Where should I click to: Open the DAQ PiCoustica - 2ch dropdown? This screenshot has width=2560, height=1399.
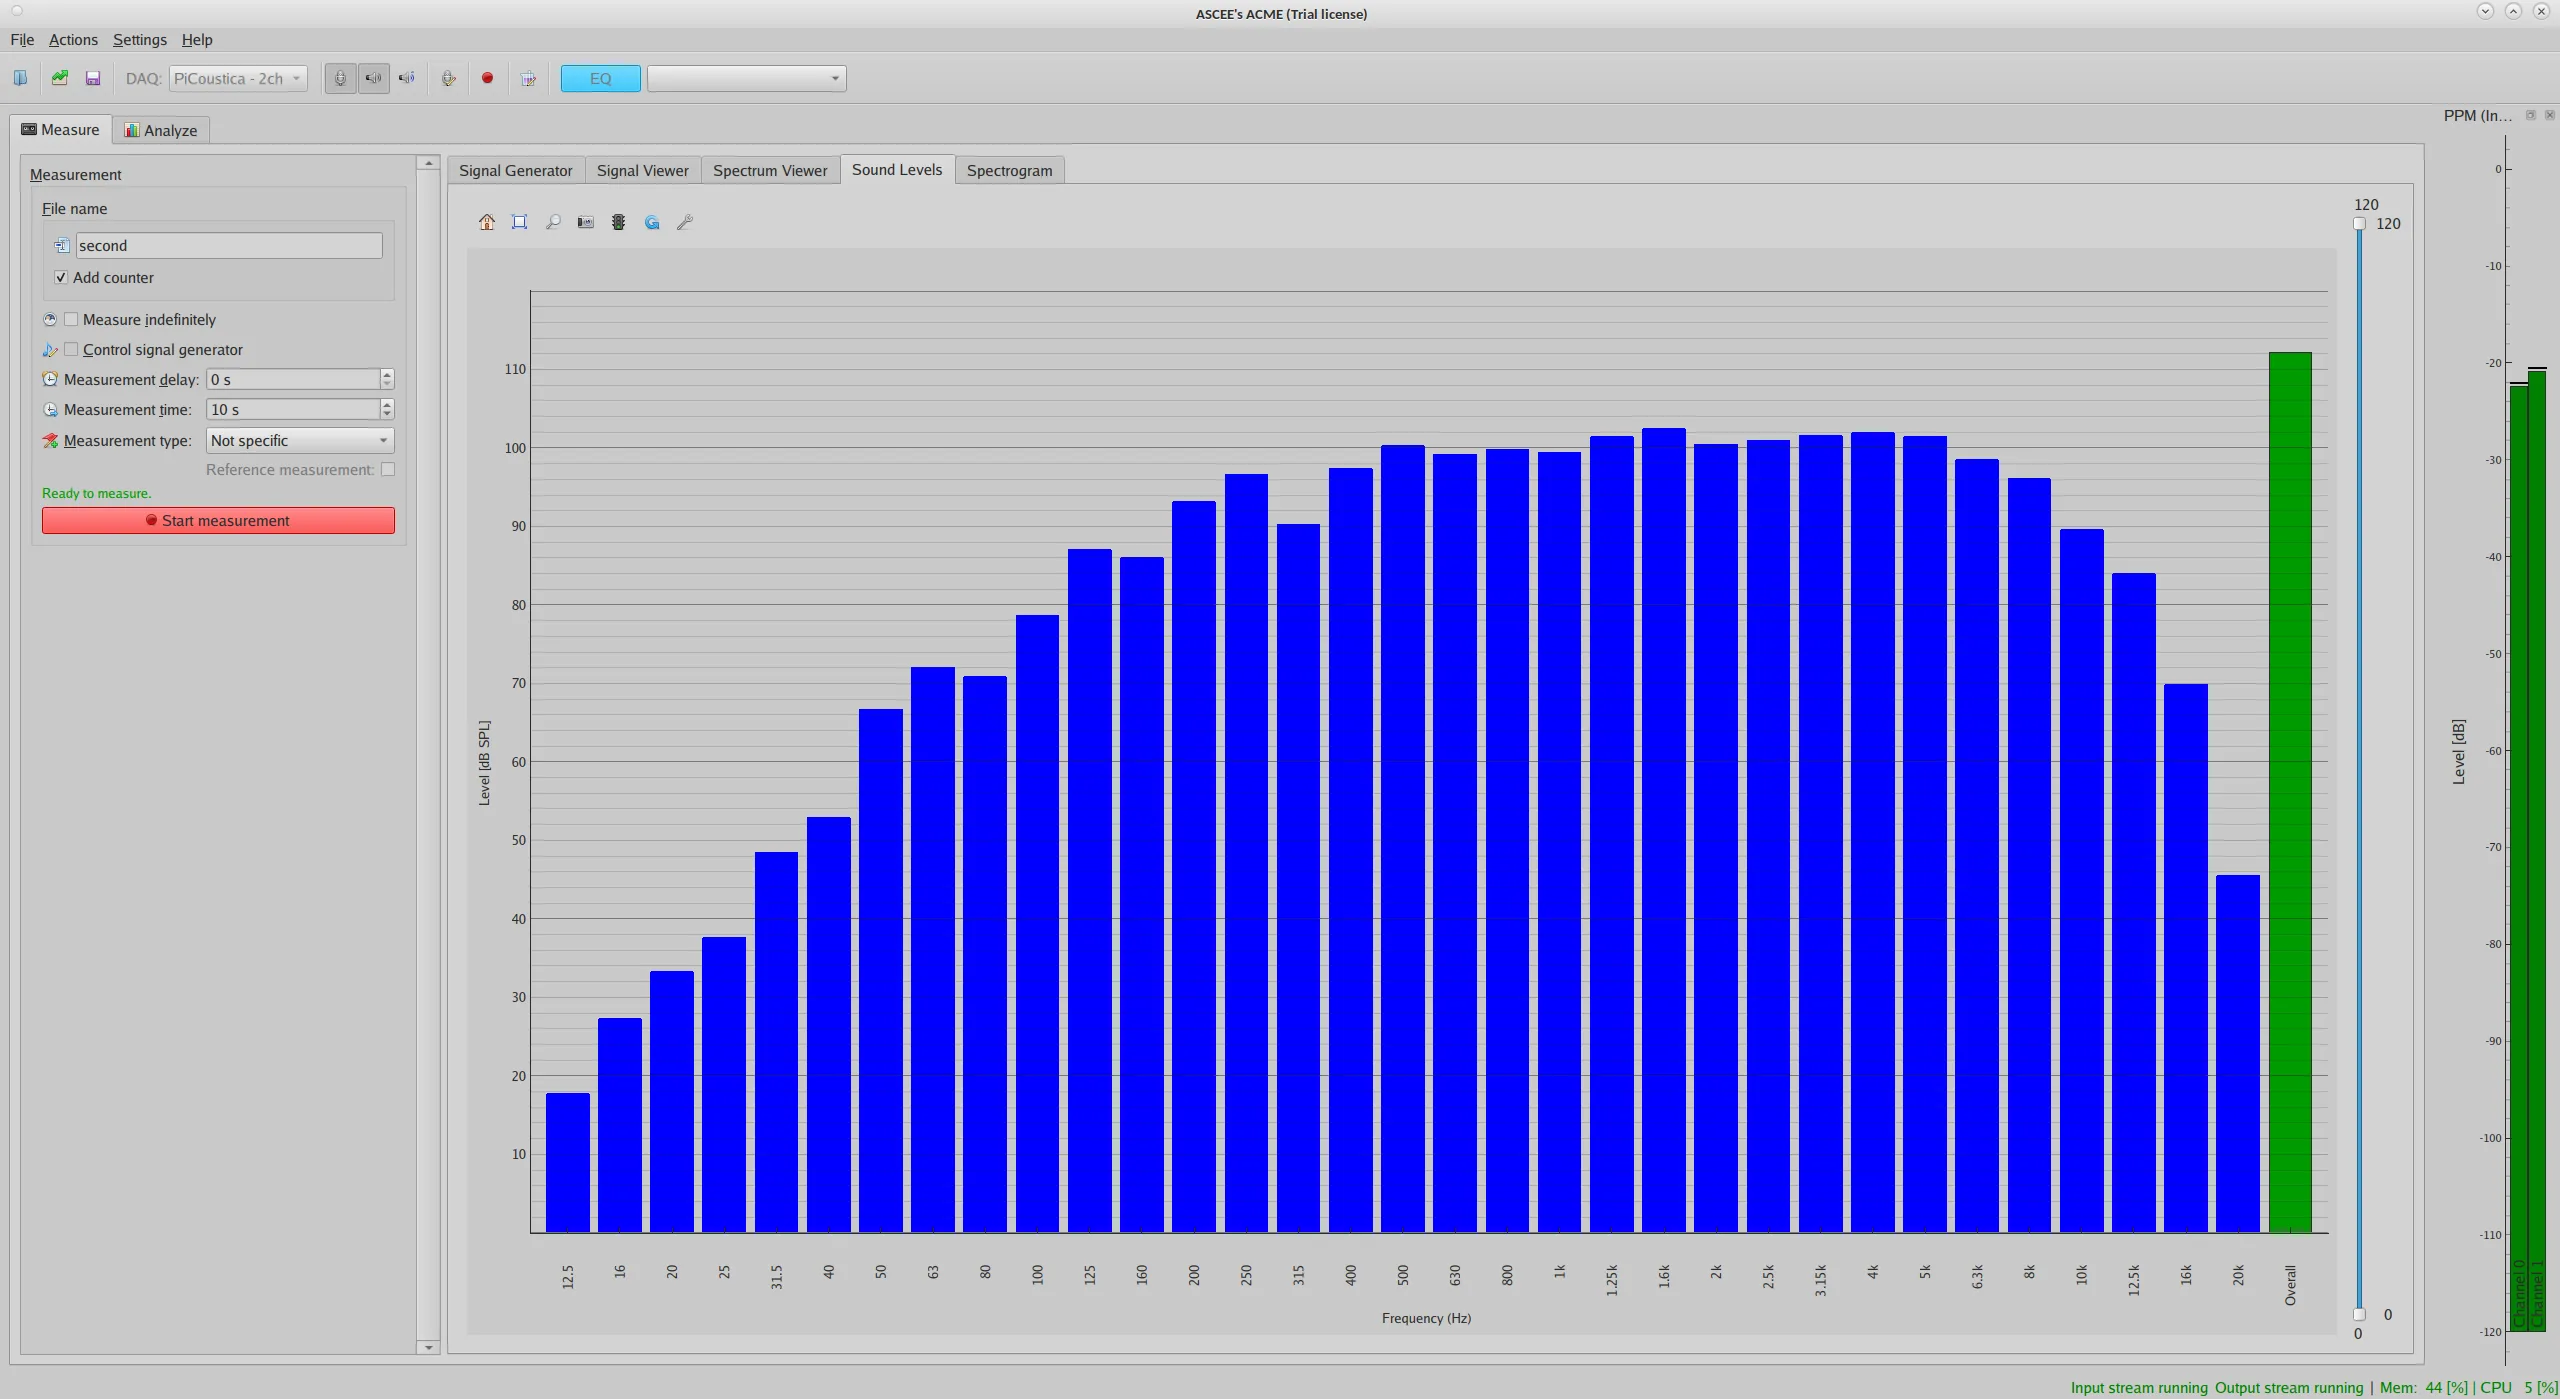238,78
